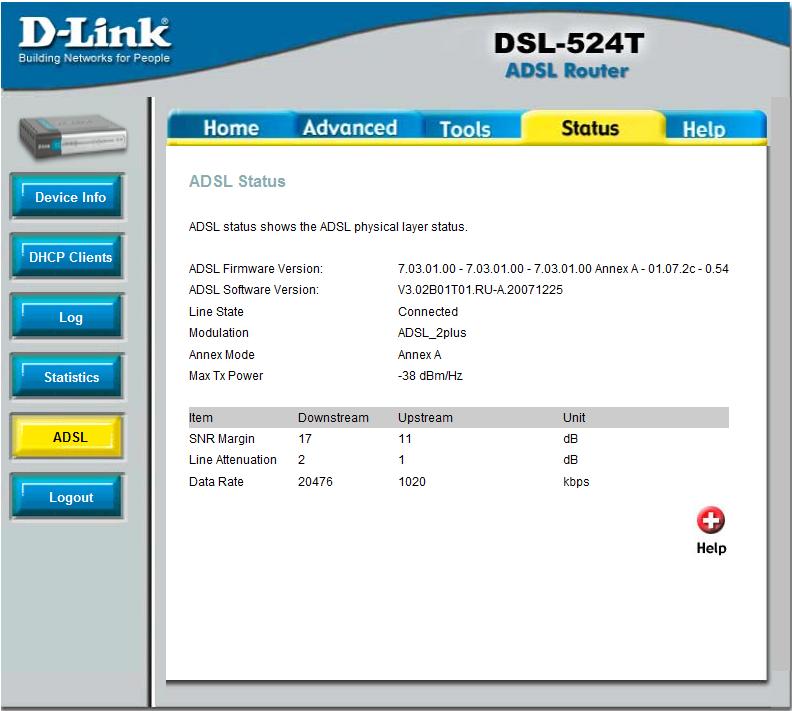Click the Upstream column header
Screen dimensions: 792x711
pos(425,417)
